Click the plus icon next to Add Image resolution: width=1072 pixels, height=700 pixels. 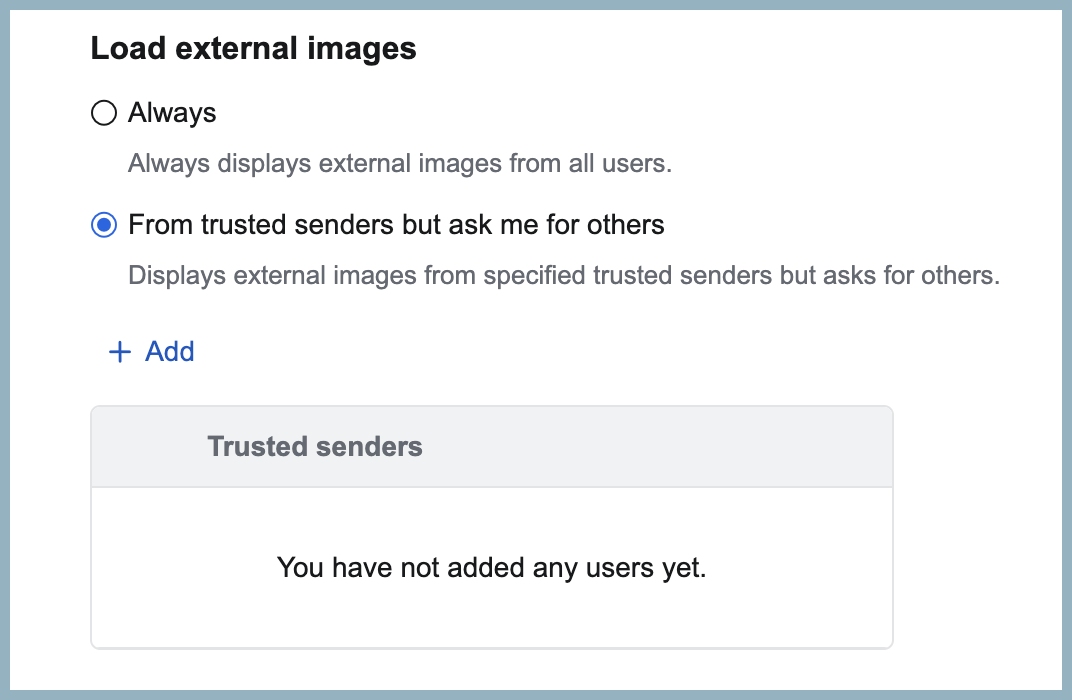118,352
